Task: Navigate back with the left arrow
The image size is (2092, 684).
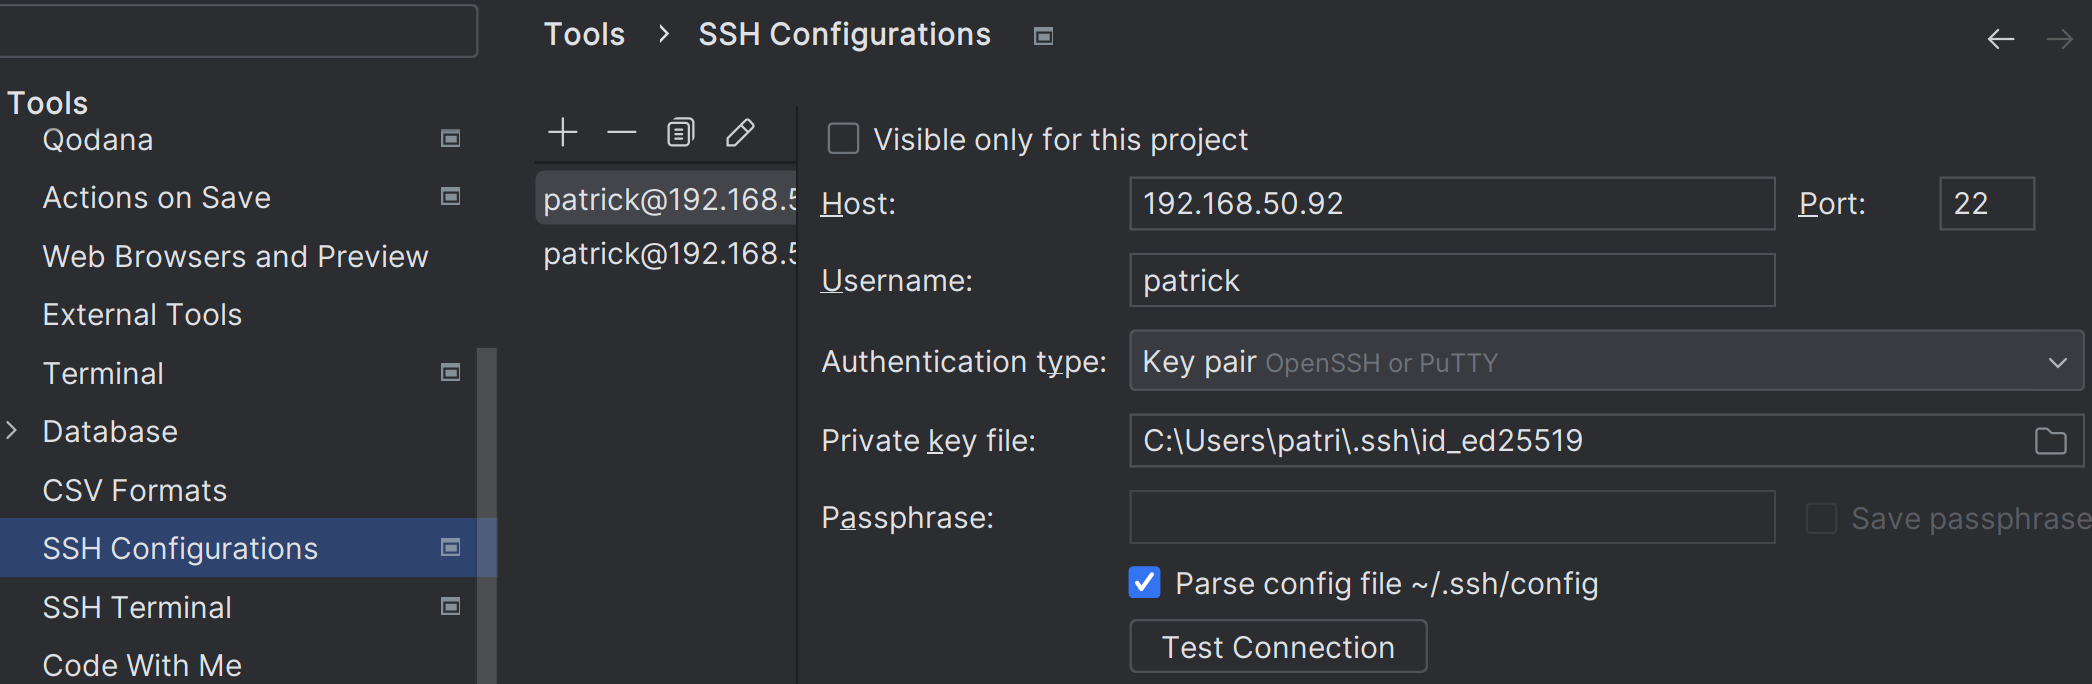Action: pyautogui.click(x=2000, y=39)
